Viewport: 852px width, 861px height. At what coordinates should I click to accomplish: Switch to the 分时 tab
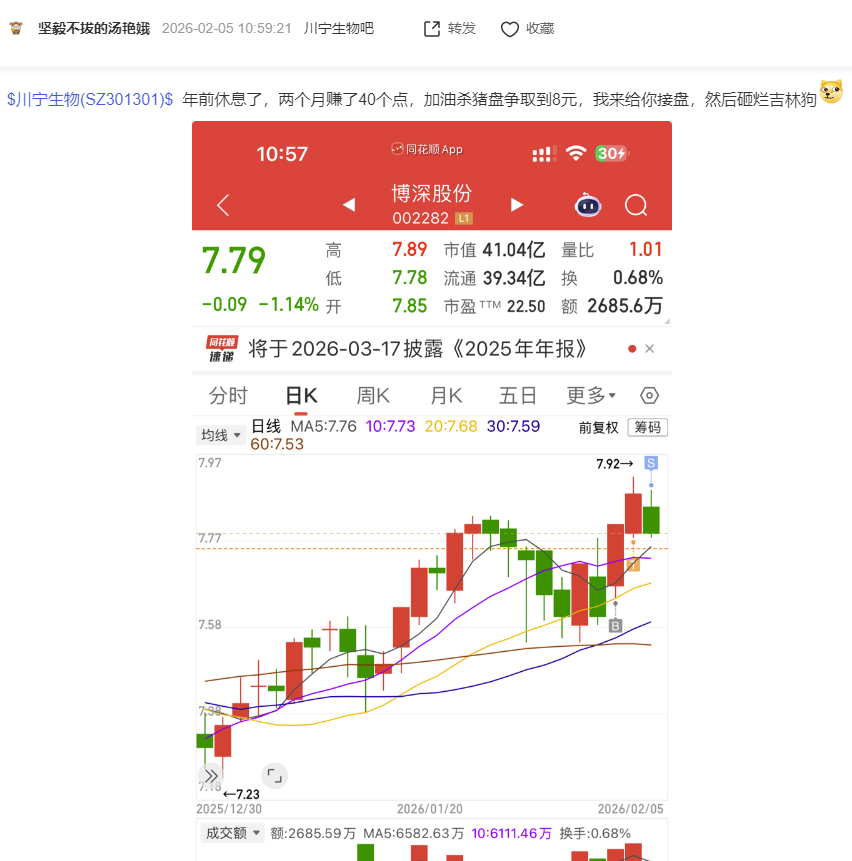[228, 396]
